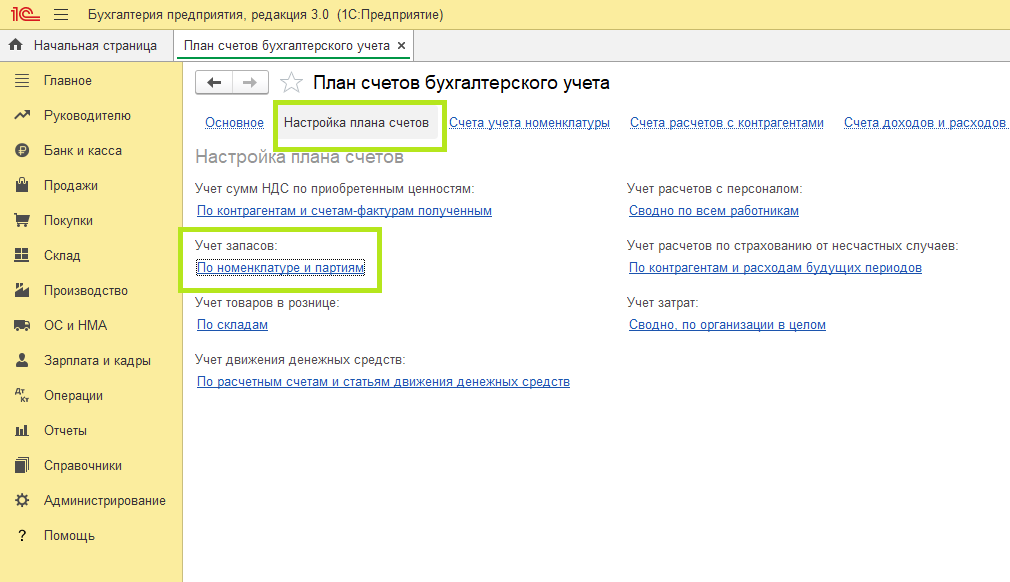
Task: Click the Склад grid icon
Action: coord(22,255)
